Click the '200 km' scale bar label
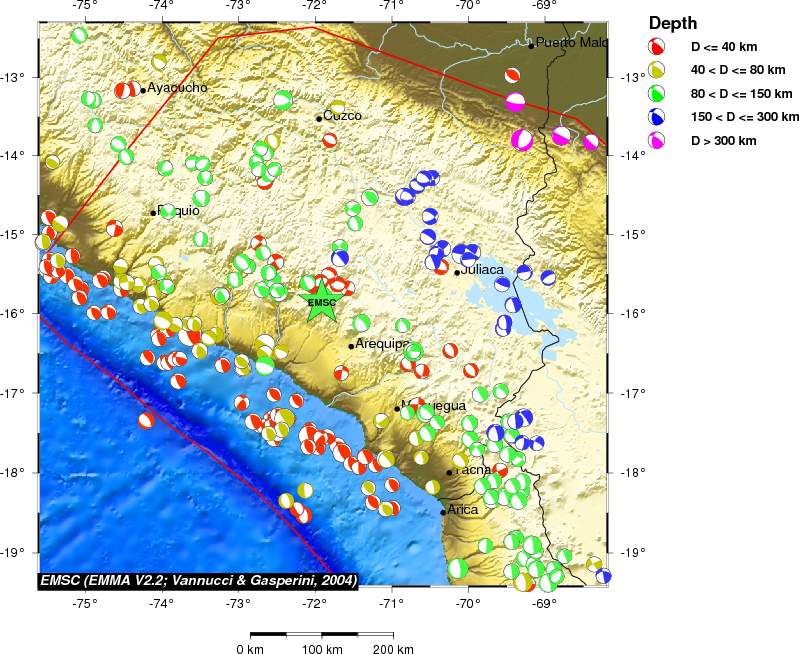 click(393, 649)
